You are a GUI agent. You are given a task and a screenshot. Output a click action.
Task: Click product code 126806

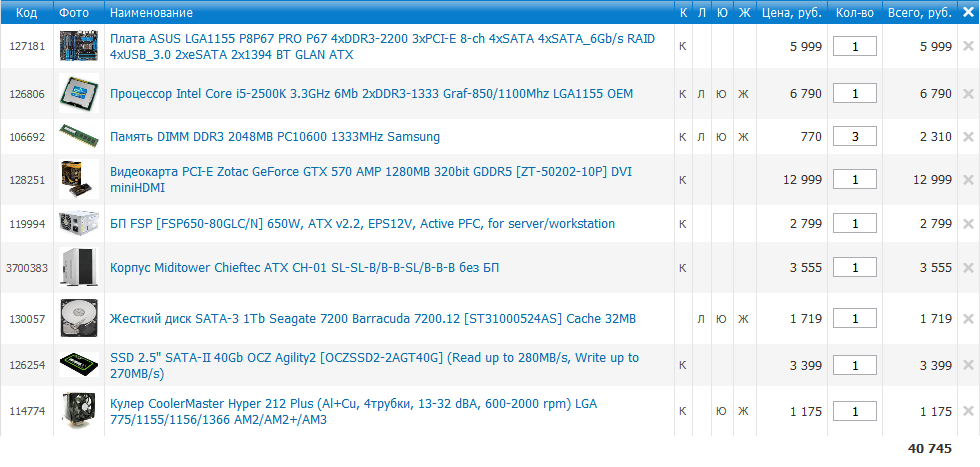tap(27, 94)
